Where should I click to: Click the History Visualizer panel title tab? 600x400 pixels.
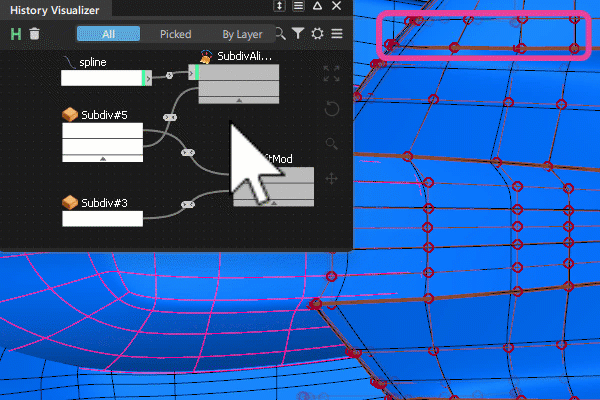click(55, 10)
